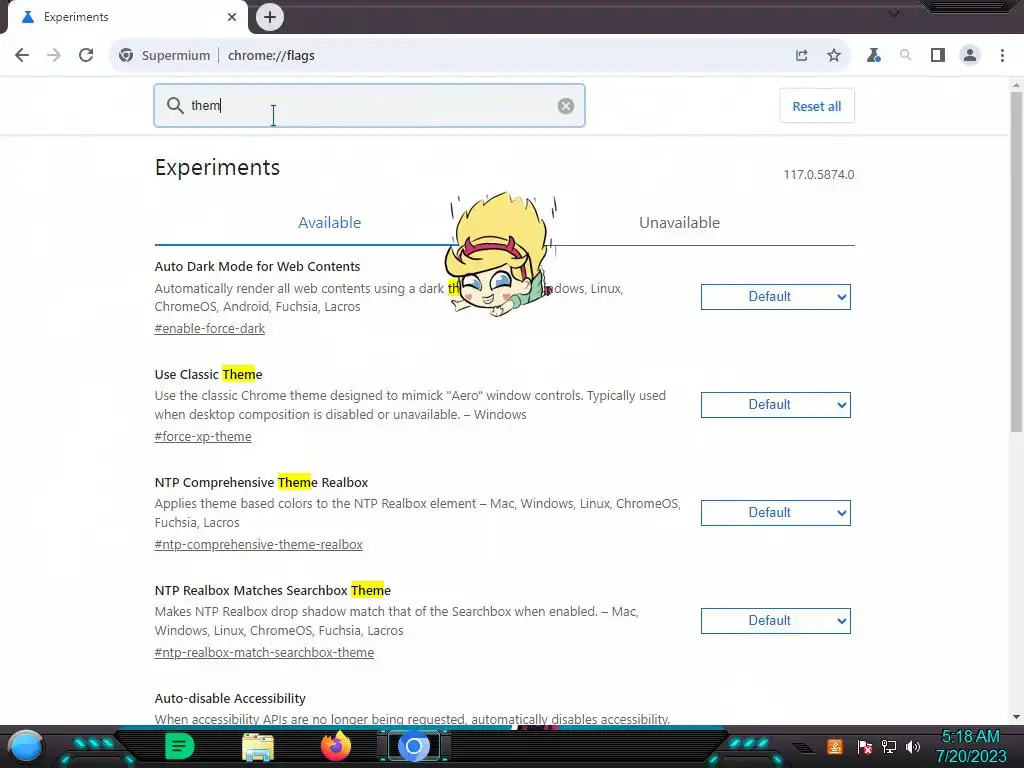This screenshot has width=1024, height=768.
Task: Share this page via share icon
Action: [801, 56]
